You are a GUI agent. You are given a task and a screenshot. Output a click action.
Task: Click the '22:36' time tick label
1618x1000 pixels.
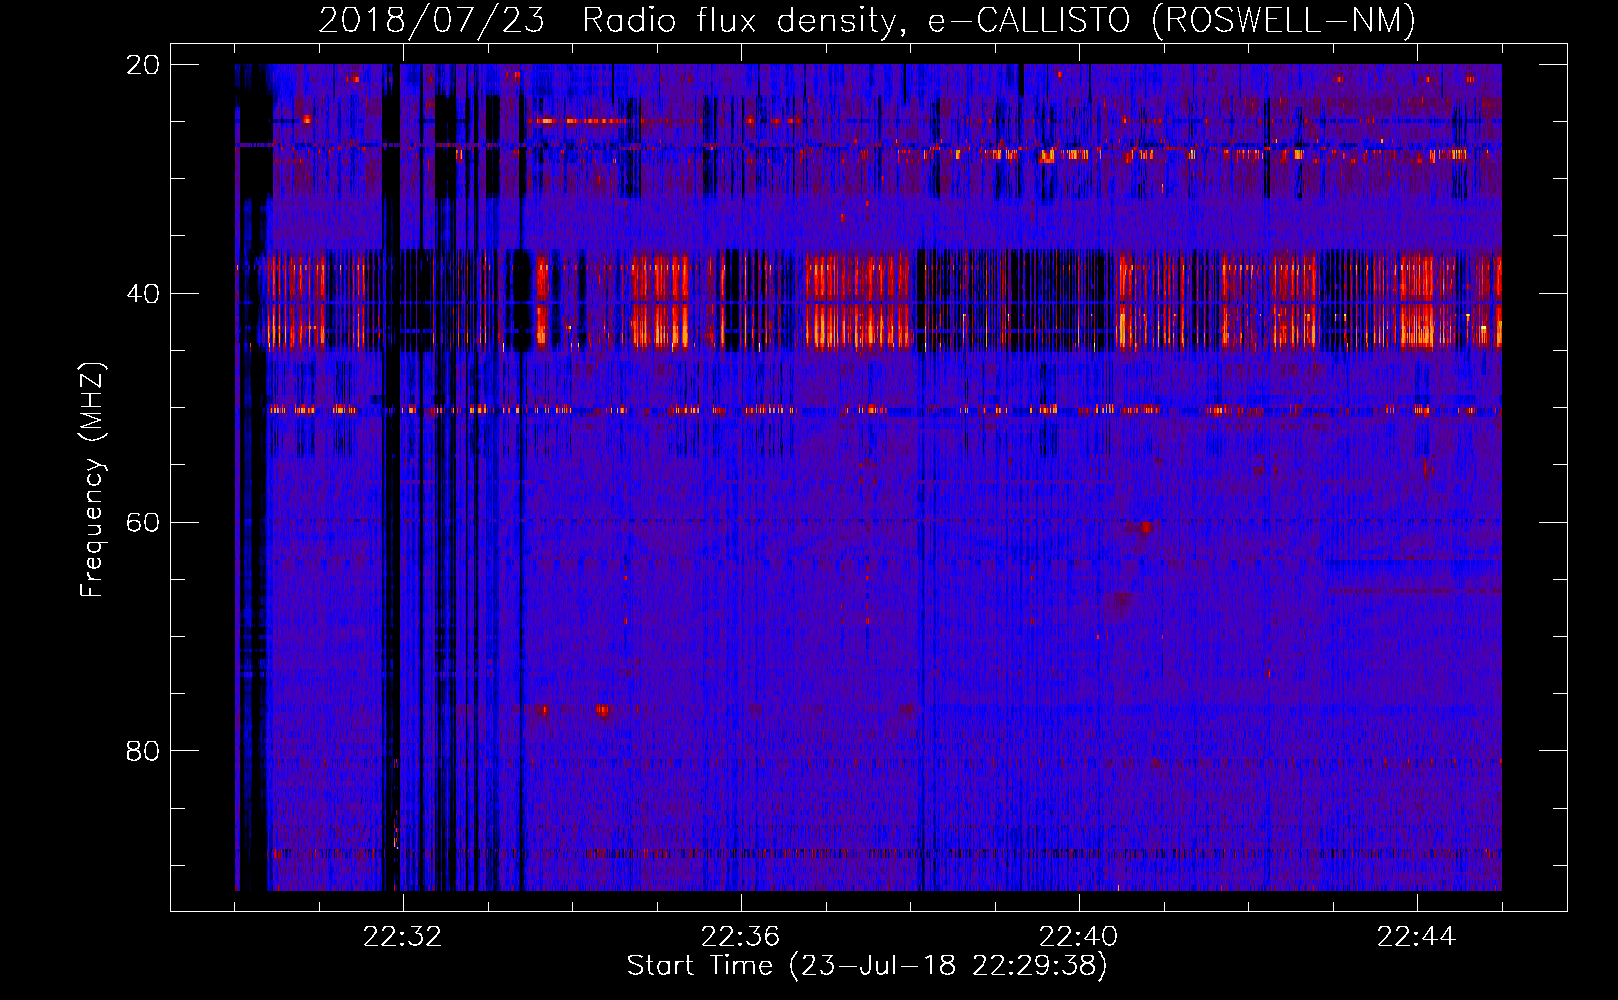click(x=740, y=937)
